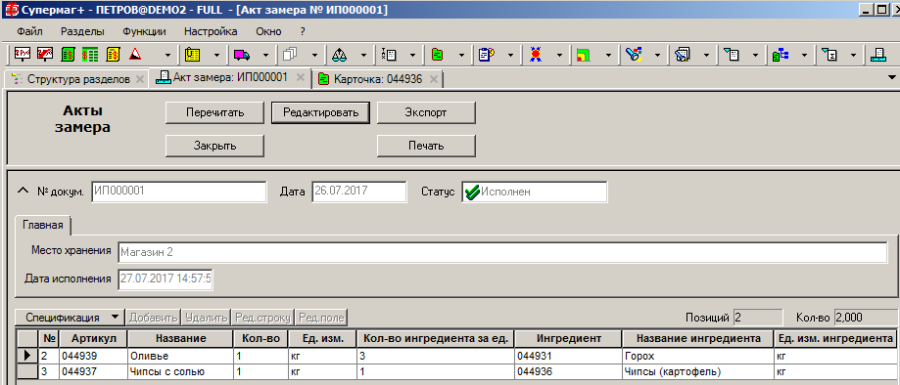Image resolution: width=900 pixels, height=385 pixels.
Task: Open dropdown arrow next to truck icon
Action: coord(266,55)
